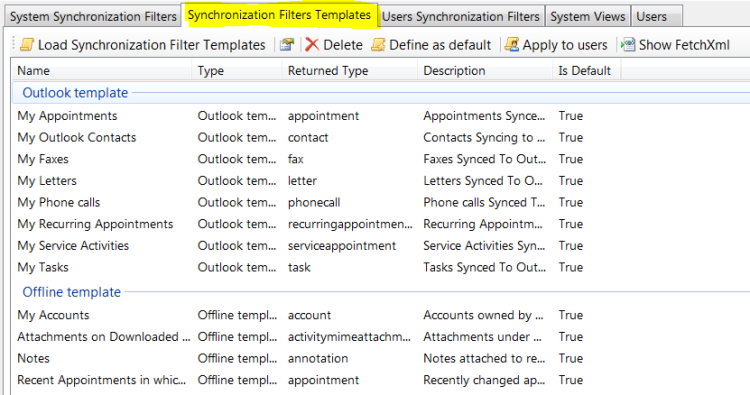The height and width of the screenshot is (395, 750).
Task: Click the Delete button label
Action: (x=343, y=45)
